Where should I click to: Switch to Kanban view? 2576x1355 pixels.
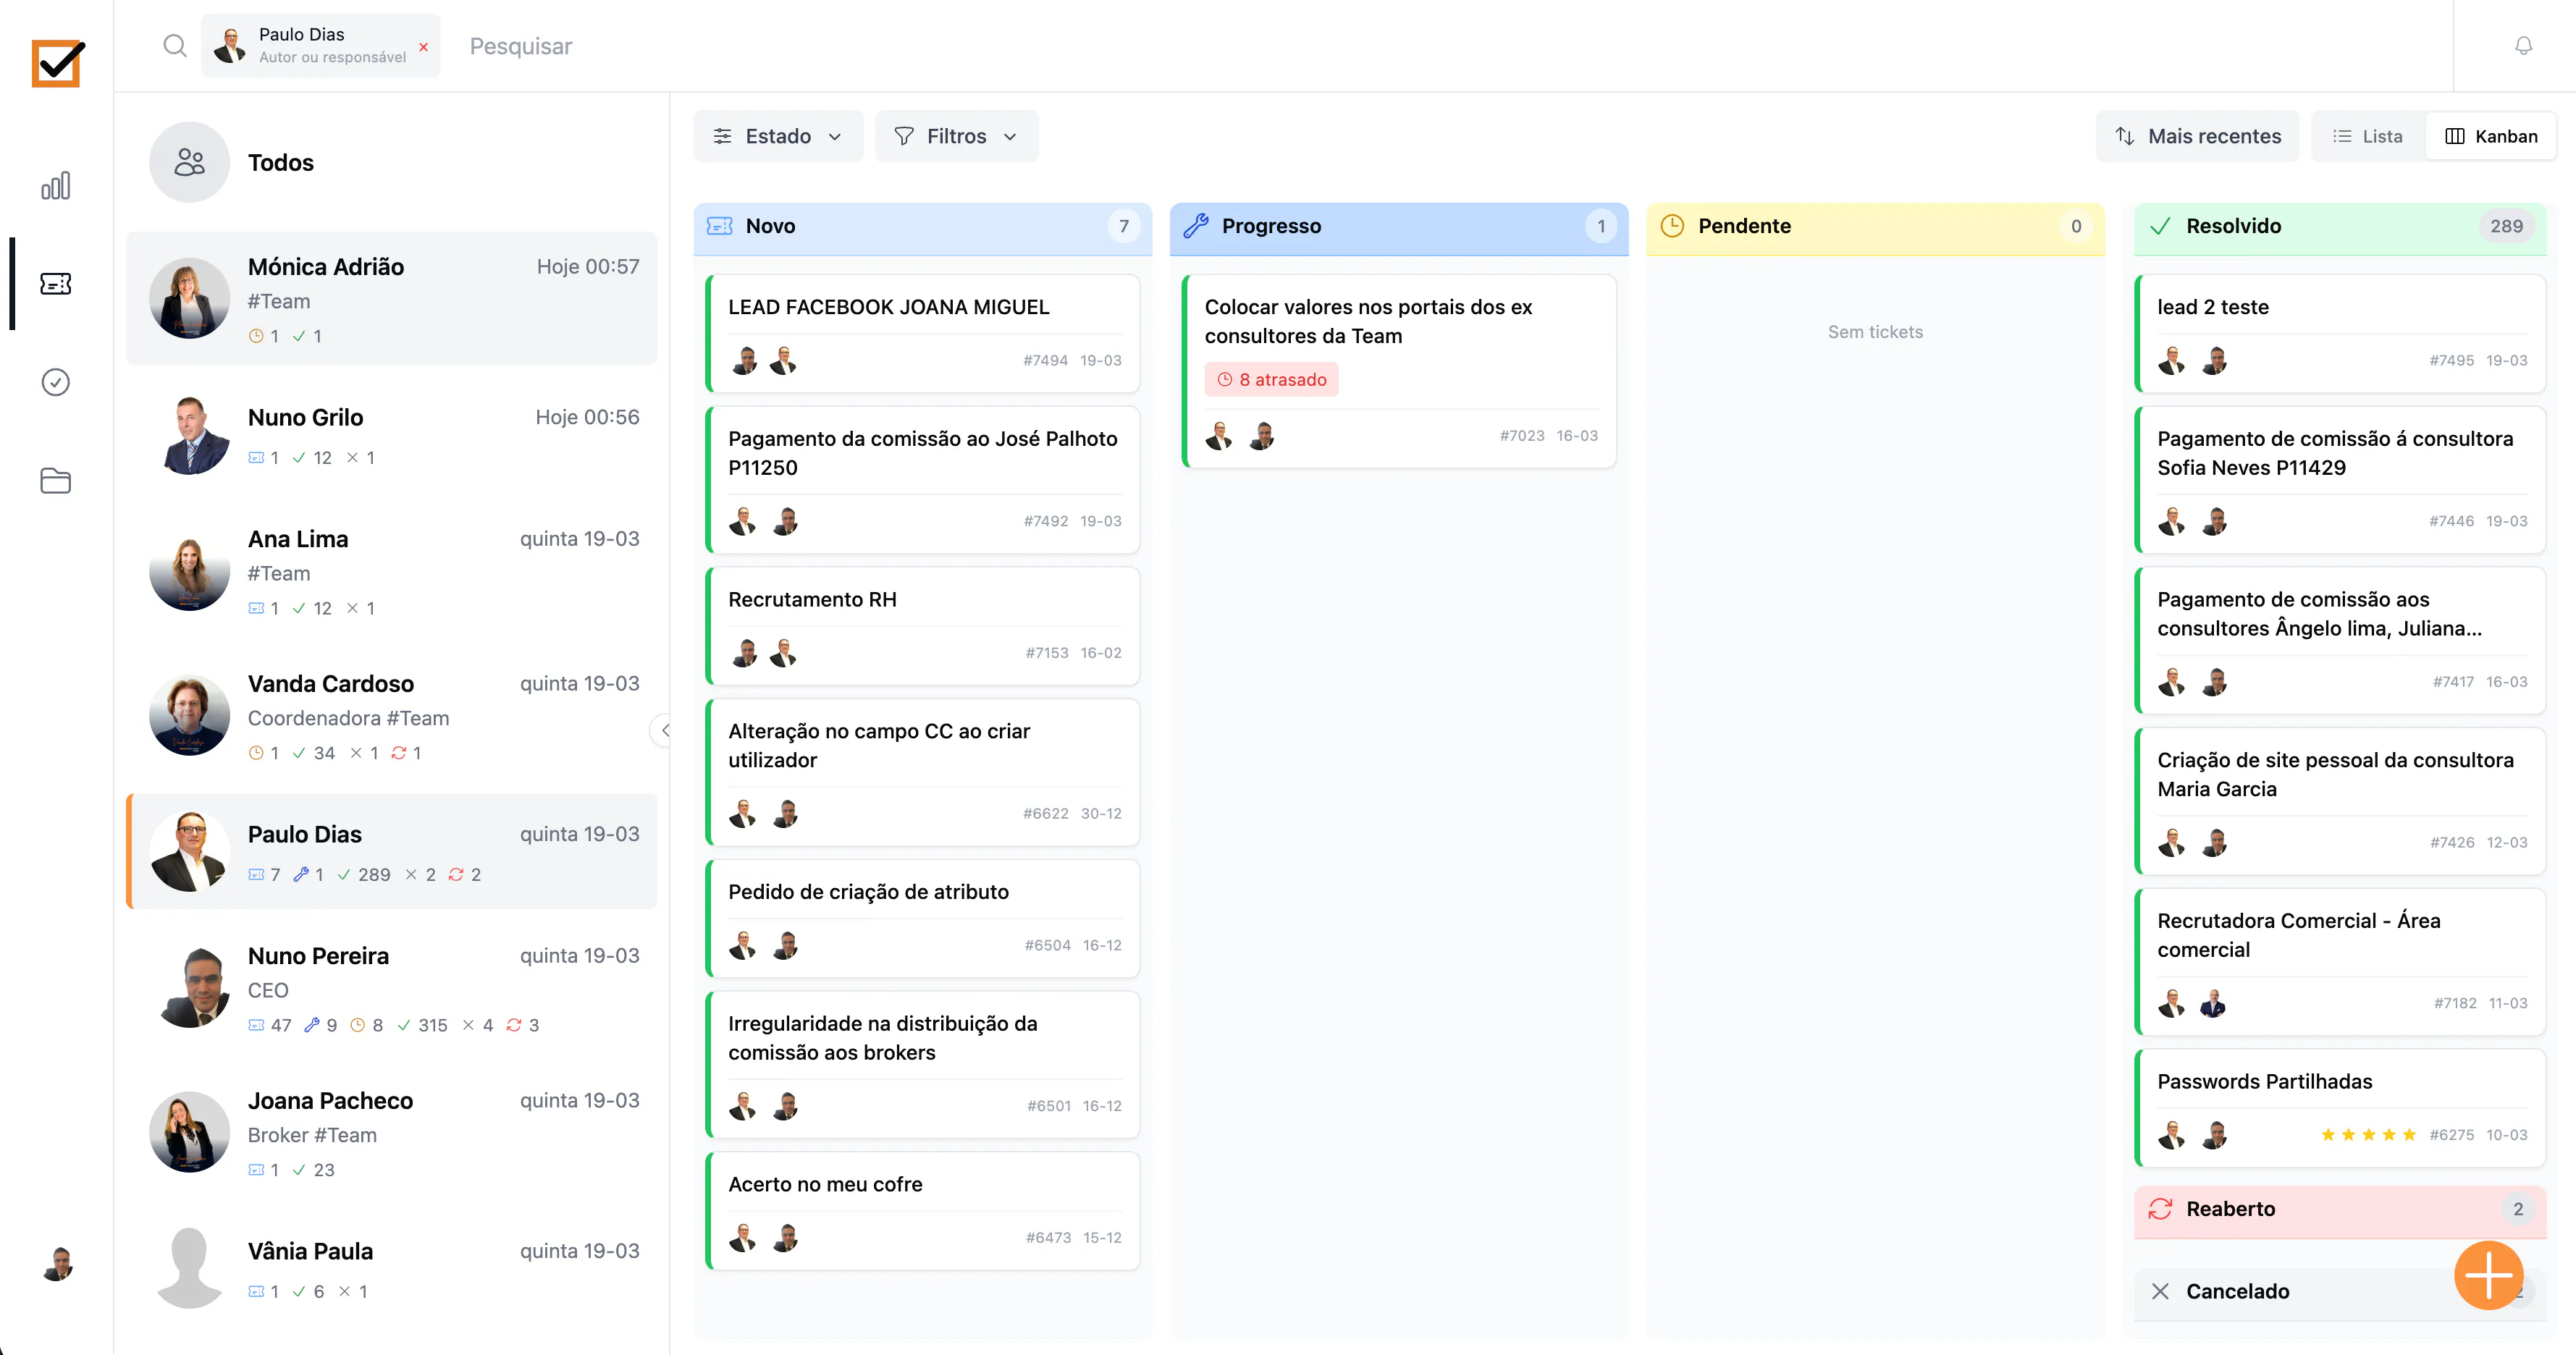2490,136
